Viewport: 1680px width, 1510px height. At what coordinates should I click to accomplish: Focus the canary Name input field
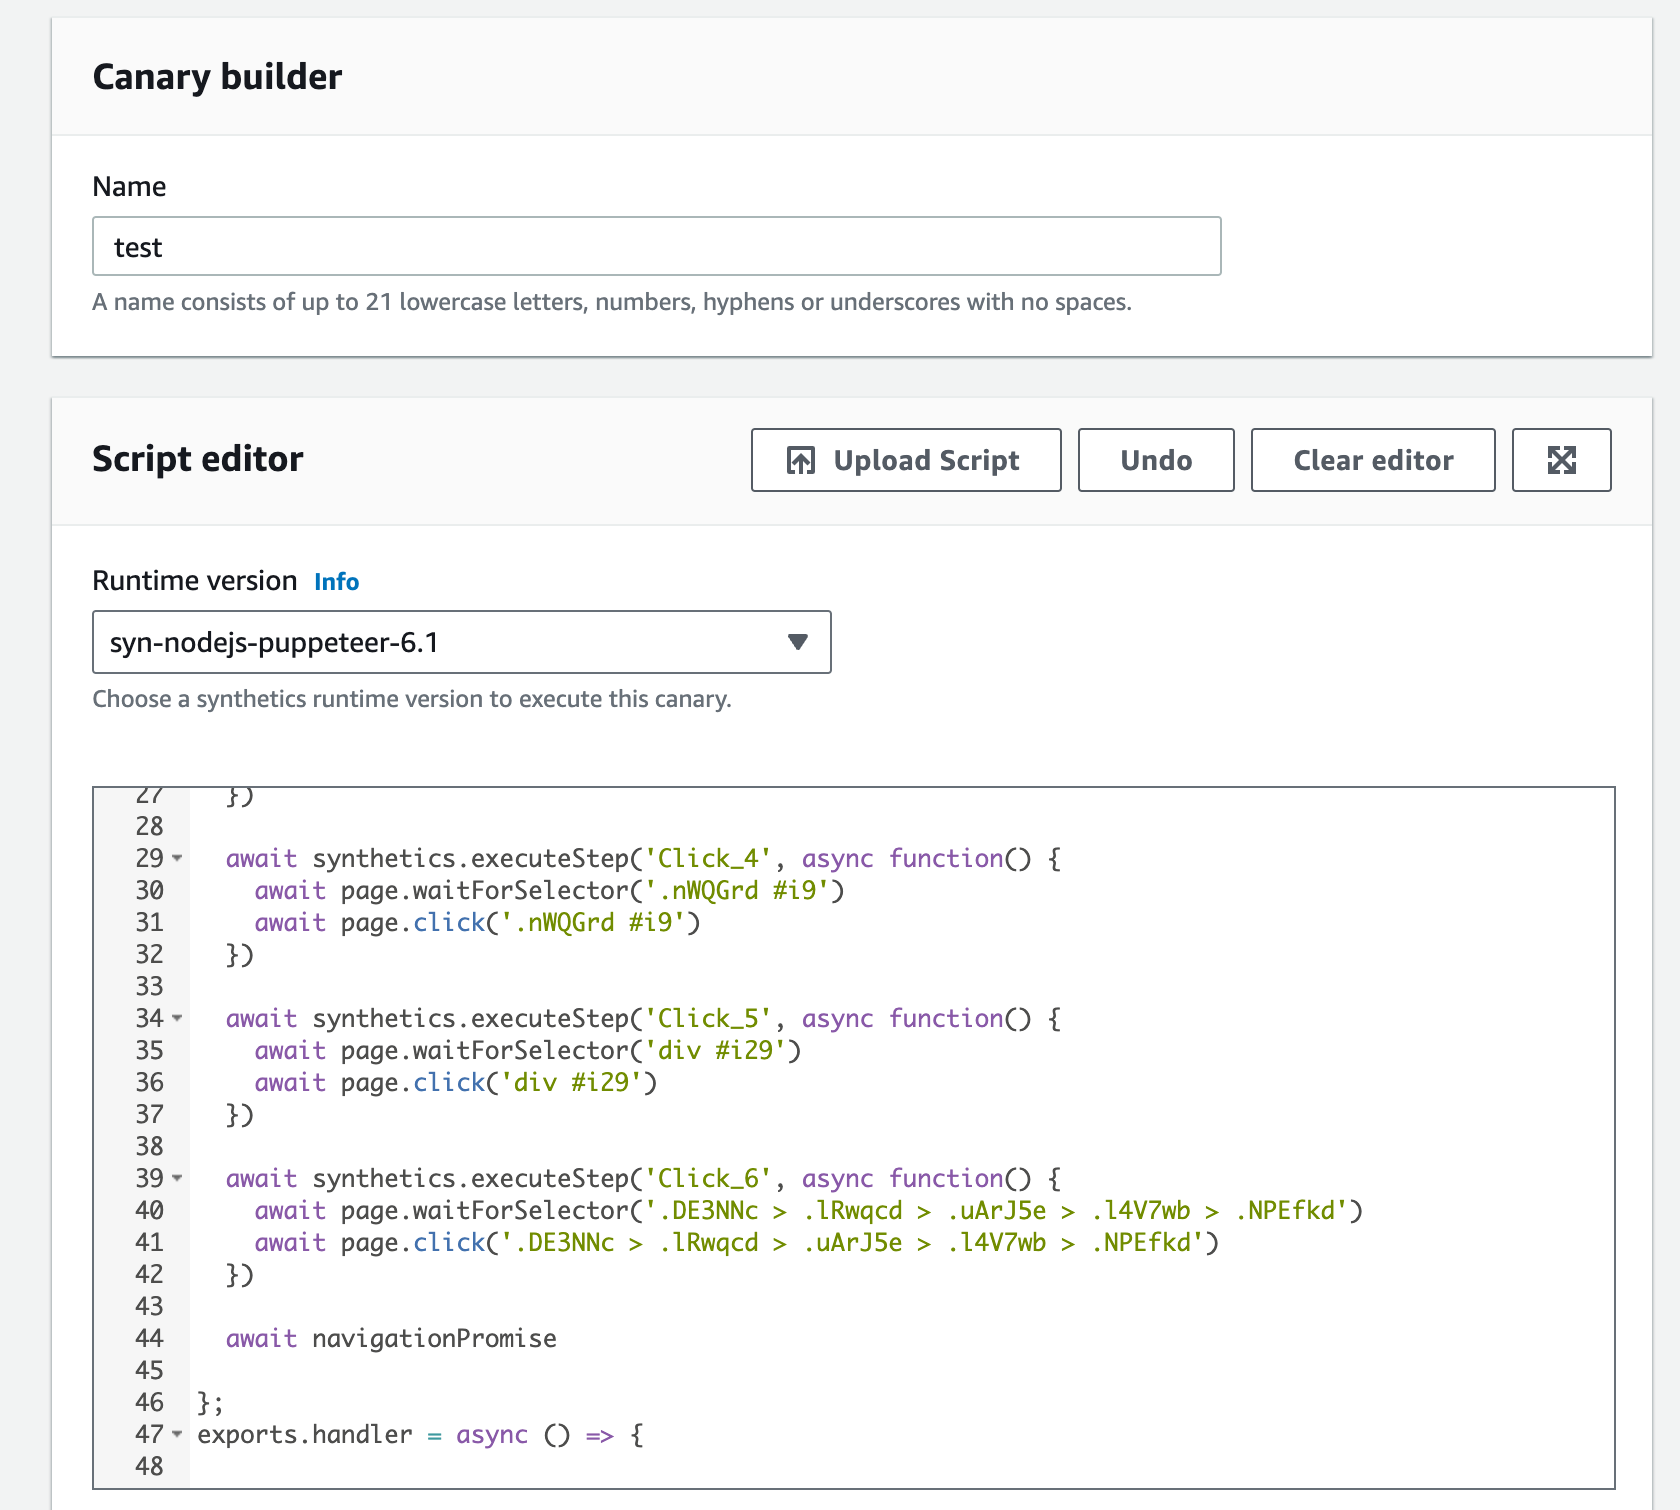pyautogui.click(x=657, y=246)
